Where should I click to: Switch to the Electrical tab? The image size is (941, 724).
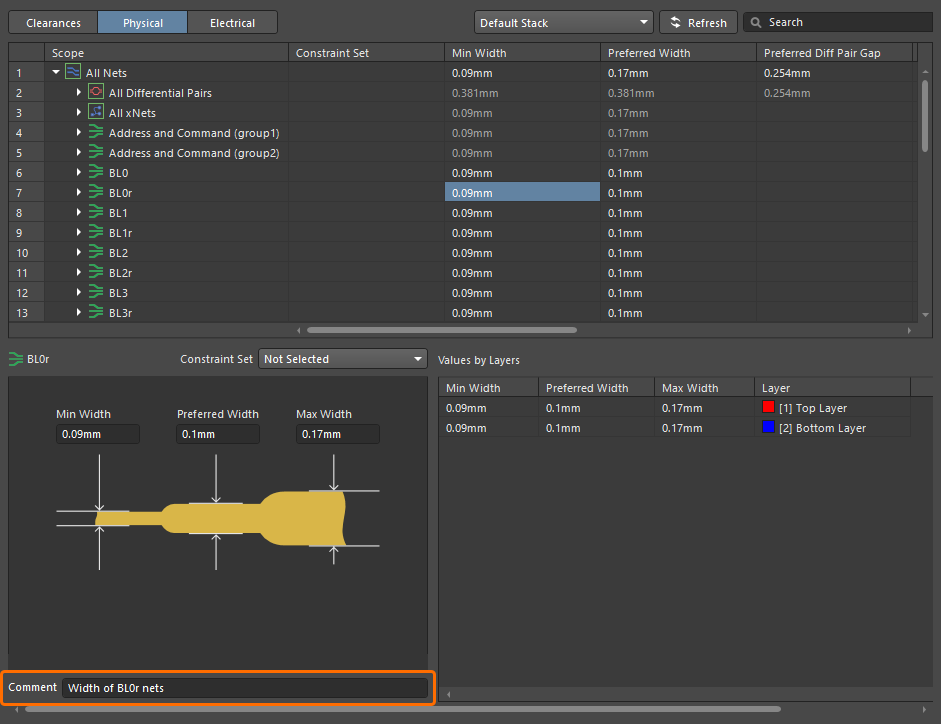point(232,22)
